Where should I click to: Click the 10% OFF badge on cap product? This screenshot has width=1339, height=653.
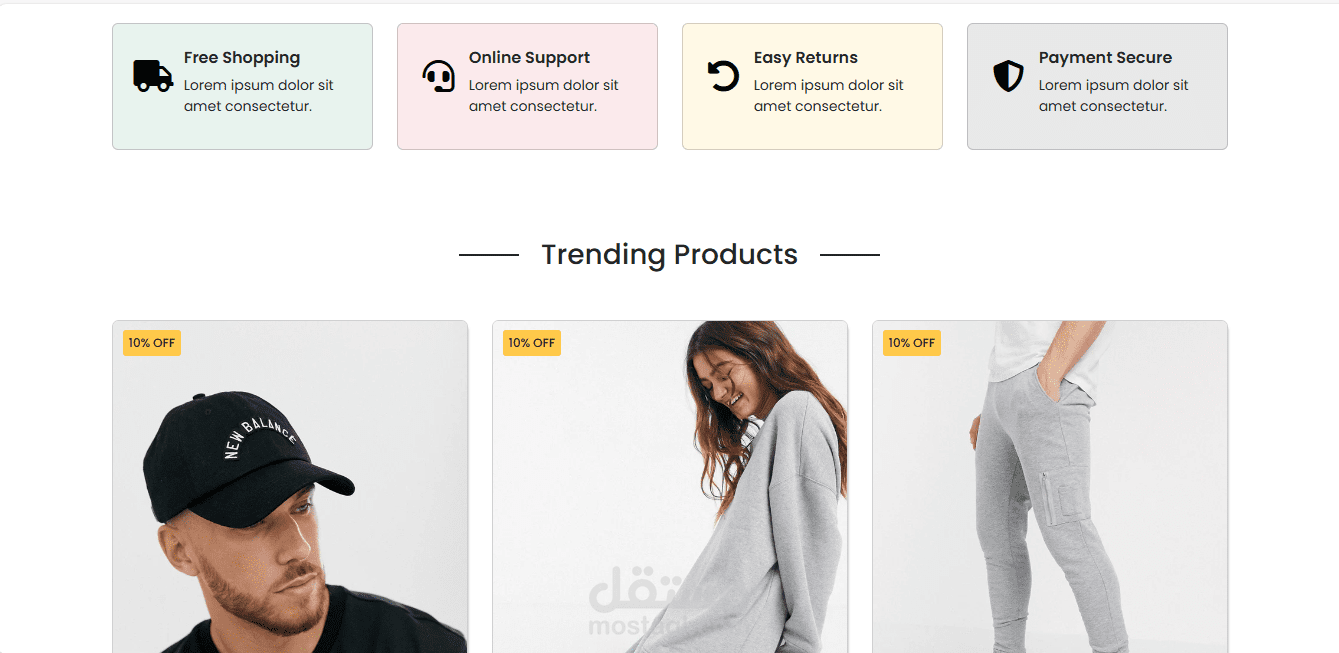152,343
